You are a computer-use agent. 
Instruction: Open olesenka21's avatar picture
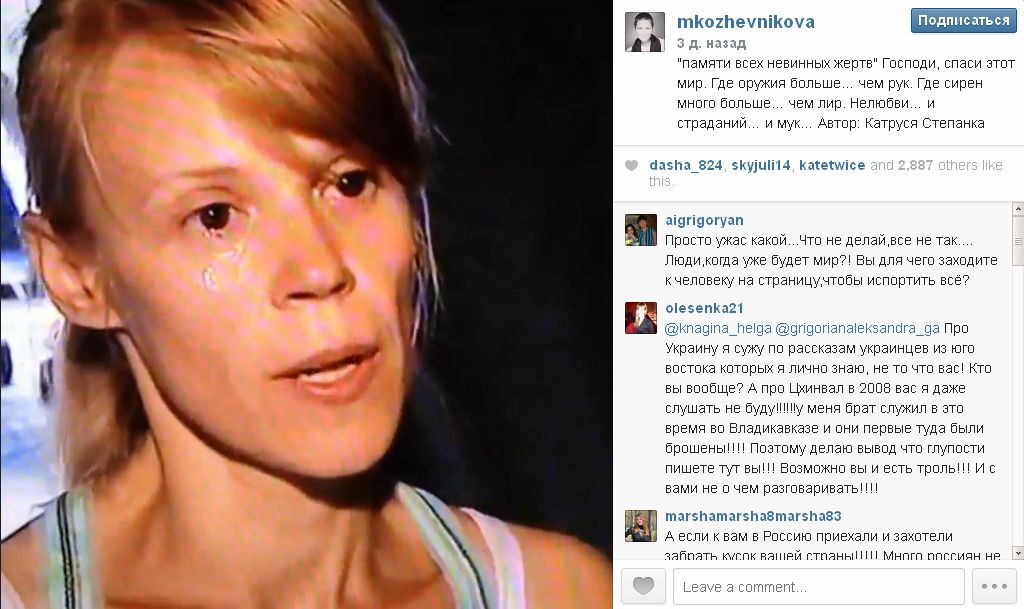click(641, 318)
